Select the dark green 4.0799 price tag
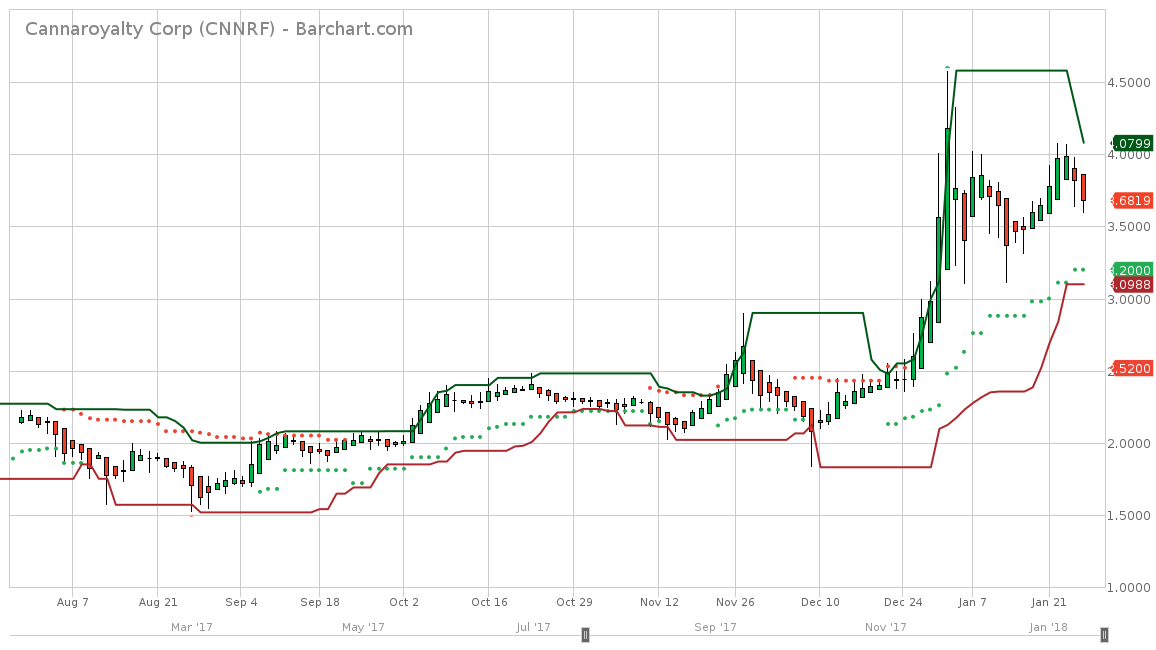 [x=1132, y=143]
